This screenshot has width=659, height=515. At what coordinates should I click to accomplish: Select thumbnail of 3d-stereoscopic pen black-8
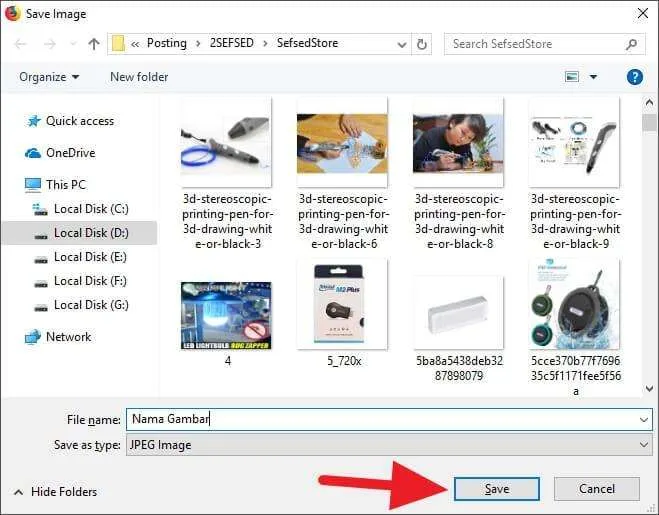click(458, 142)
